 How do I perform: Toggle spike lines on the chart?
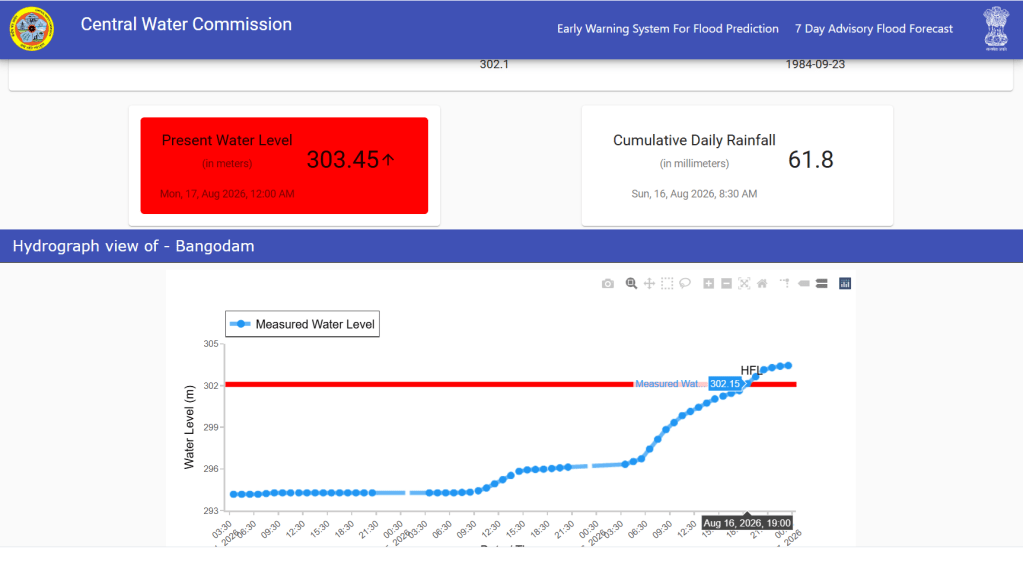click(x=785, y=283)
